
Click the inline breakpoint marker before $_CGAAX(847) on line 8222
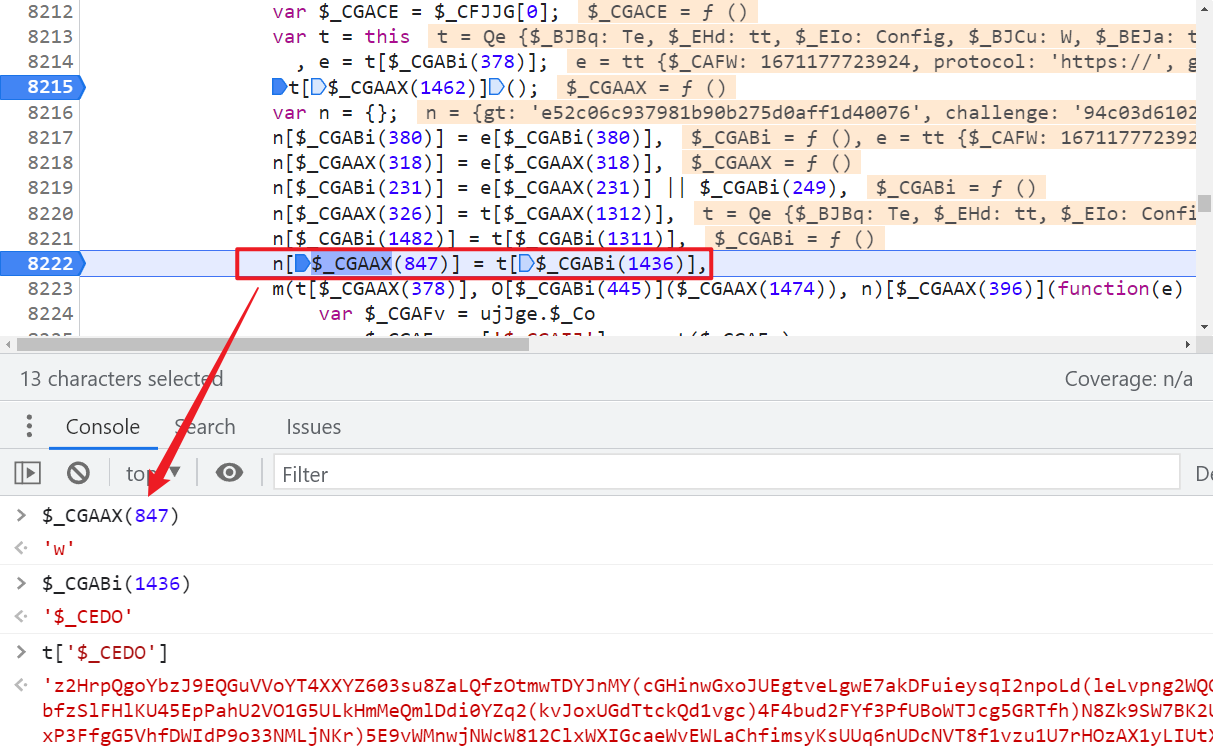[x=302, y=264]
